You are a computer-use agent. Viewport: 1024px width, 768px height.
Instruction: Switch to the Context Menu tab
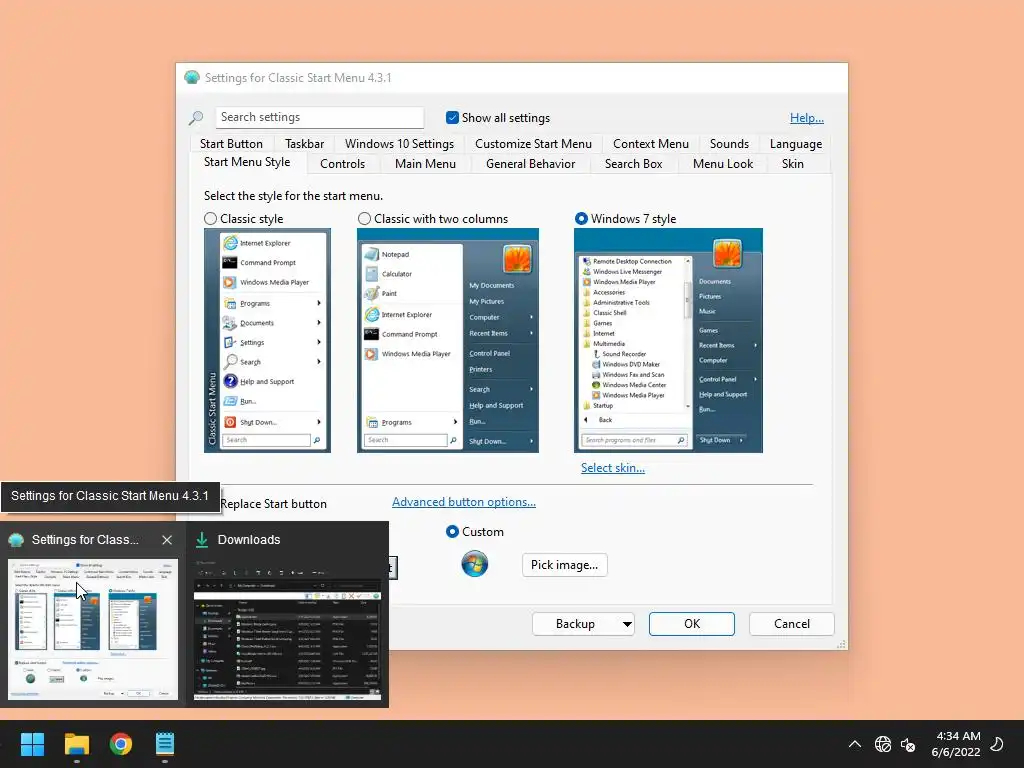(x=650, y=144)
